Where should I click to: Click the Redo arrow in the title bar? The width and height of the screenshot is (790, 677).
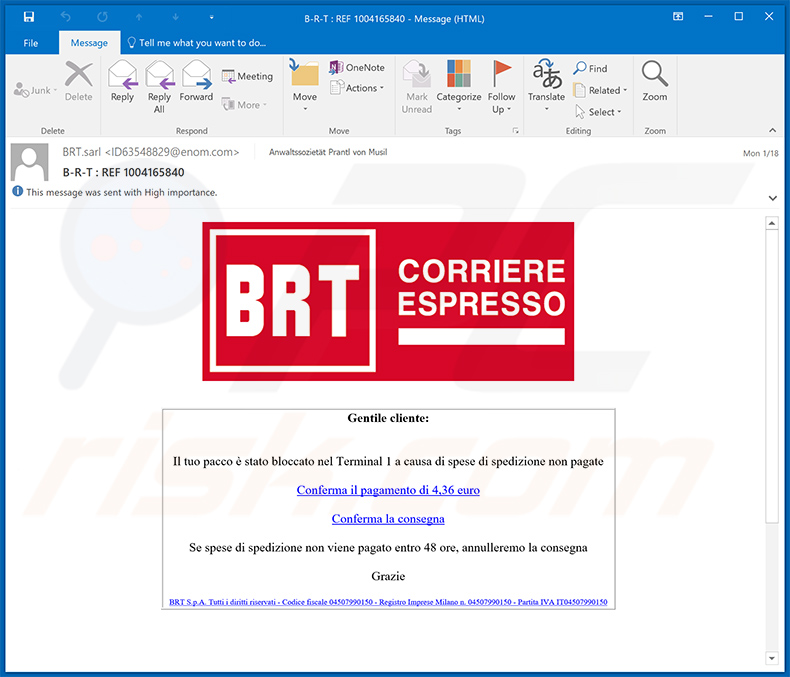coord(102,17)
